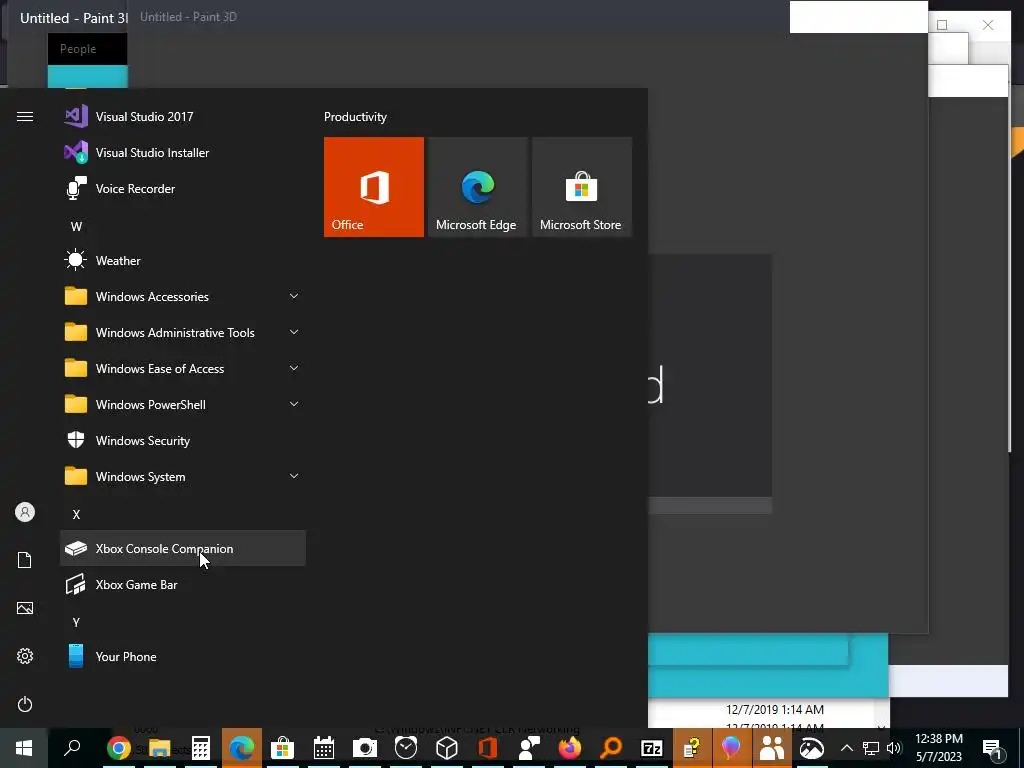
Task: Open Feedback Hub from the taskbar
Action: pos(529,748)
